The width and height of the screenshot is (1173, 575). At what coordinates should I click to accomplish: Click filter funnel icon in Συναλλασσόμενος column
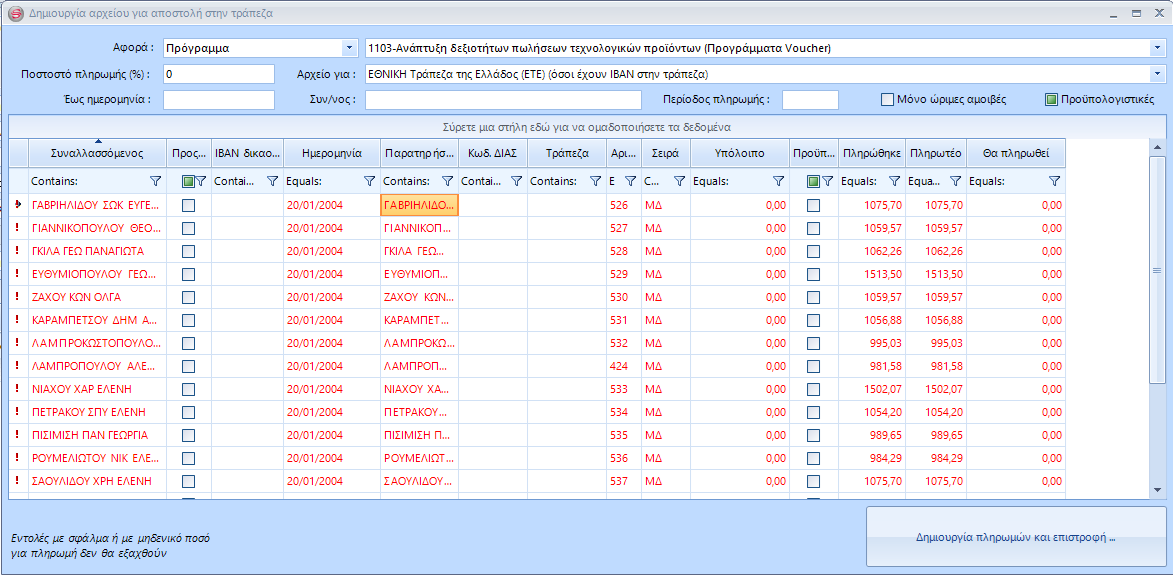pos(155,181)
